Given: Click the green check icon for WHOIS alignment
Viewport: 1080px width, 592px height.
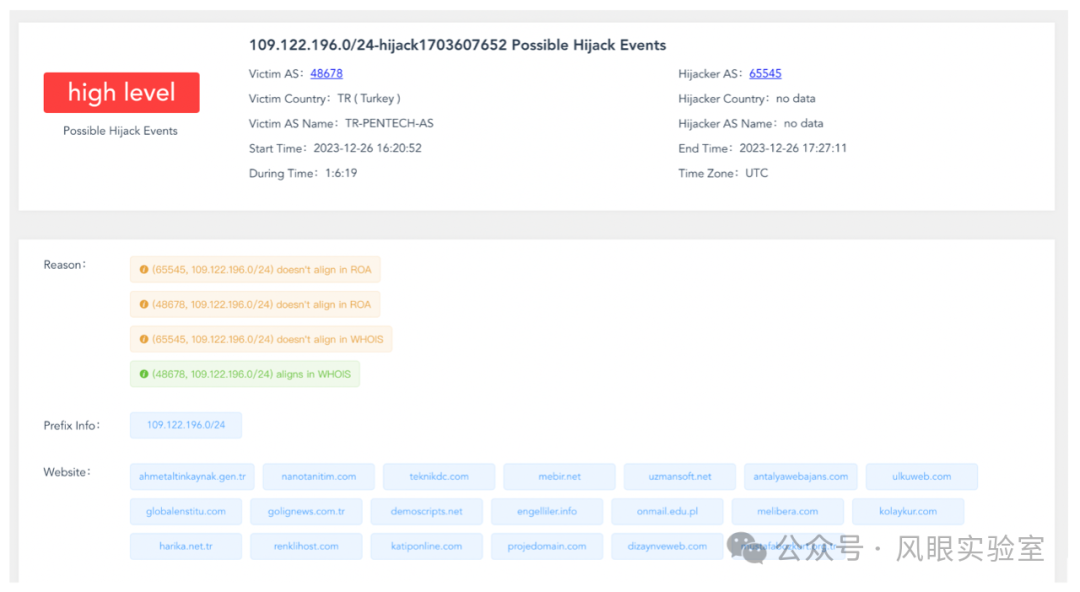Looking at the screenshot, I should 144,375.
